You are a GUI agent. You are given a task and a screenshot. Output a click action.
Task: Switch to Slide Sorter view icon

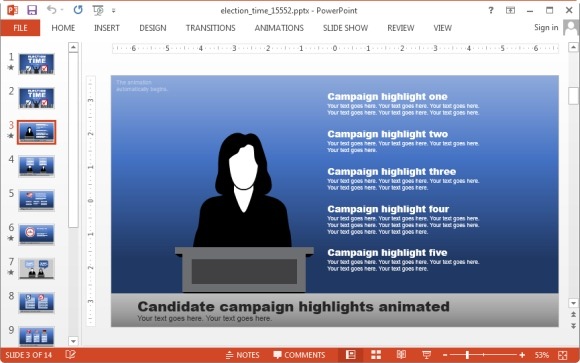pos(376,354)
